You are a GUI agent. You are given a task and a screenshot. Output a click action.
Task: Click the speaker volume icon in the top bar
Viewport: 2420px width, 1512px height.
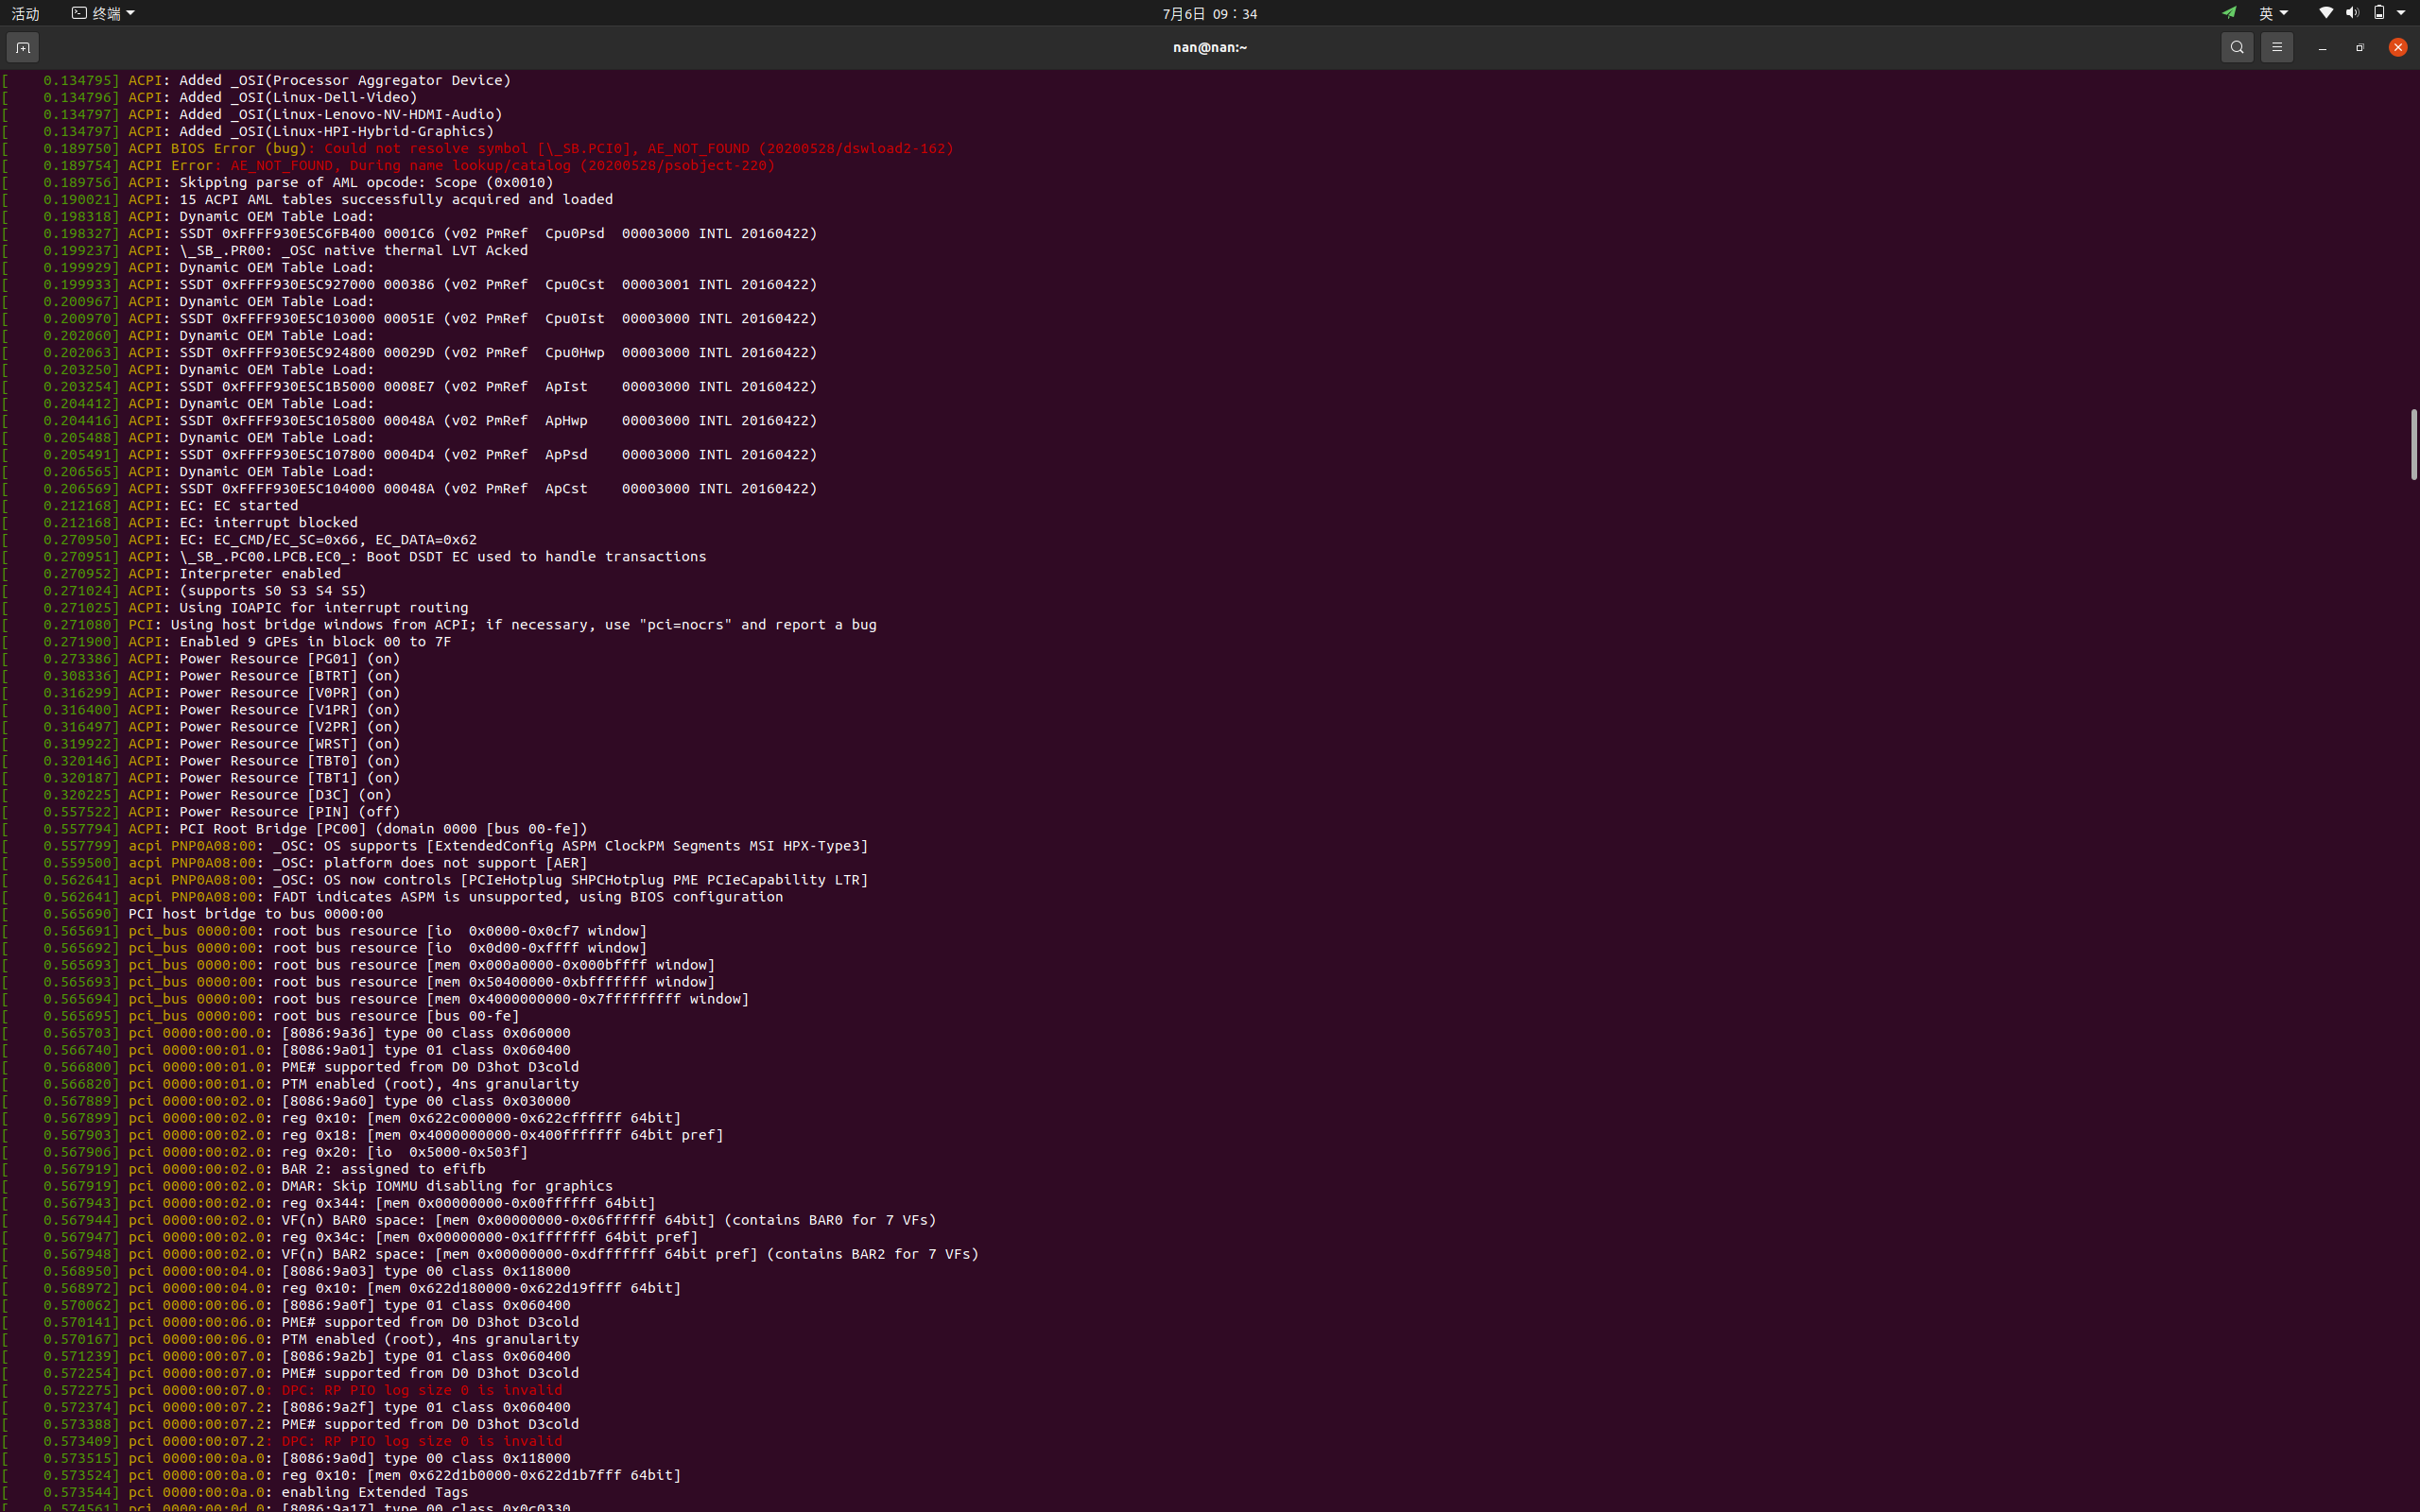pos(2352,13)
